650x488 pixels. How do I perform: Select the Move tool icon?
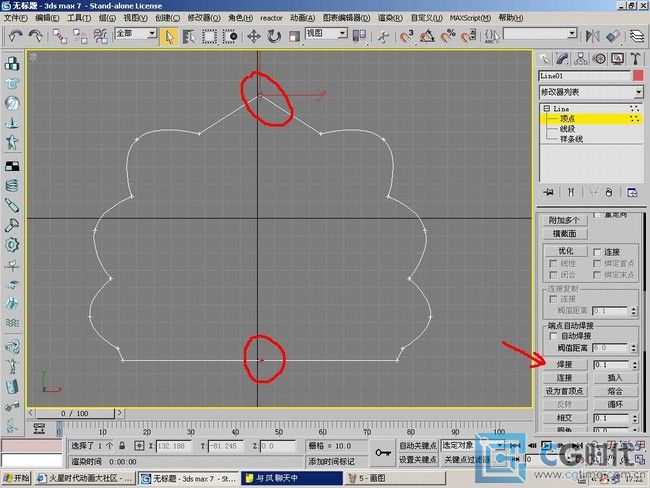pyautogui.click(x=254, y=36)
